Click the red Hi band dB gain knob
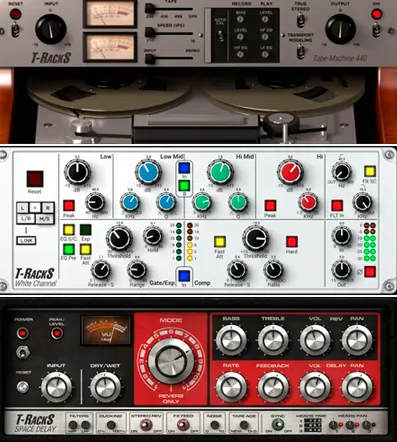The width and height of the screenshot is (397, 442). coord(290,172)
